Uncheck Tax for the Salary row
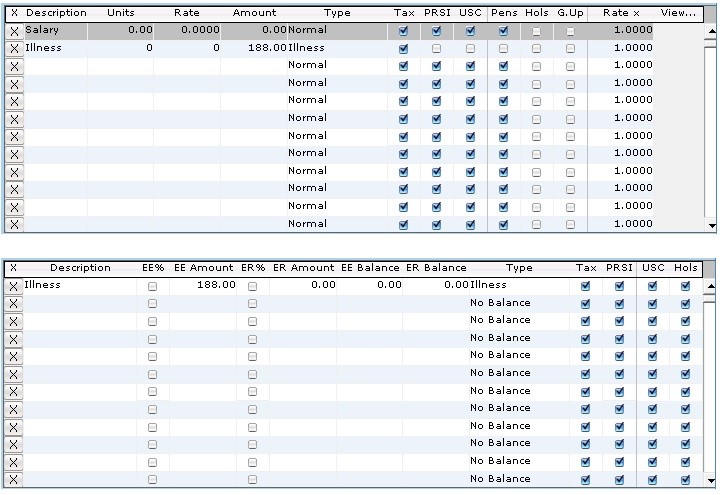Viewport: 720px width, 495px height. [x=403, y=31]
